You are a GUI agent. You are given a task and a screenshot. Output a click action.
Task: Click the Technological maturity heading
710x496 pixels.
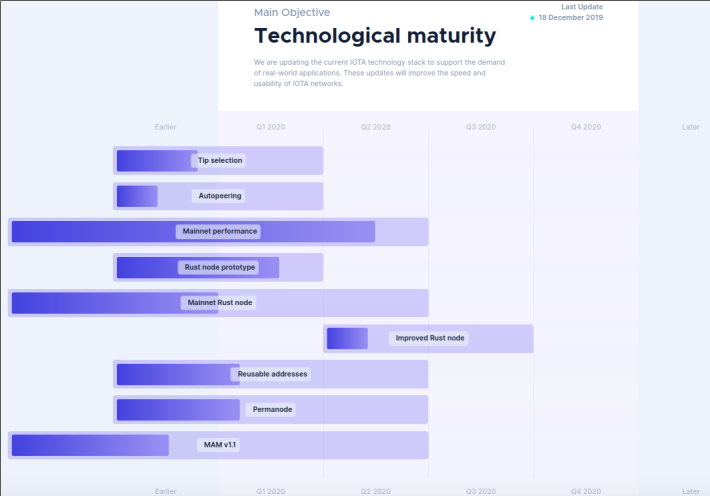coord(375,36)
